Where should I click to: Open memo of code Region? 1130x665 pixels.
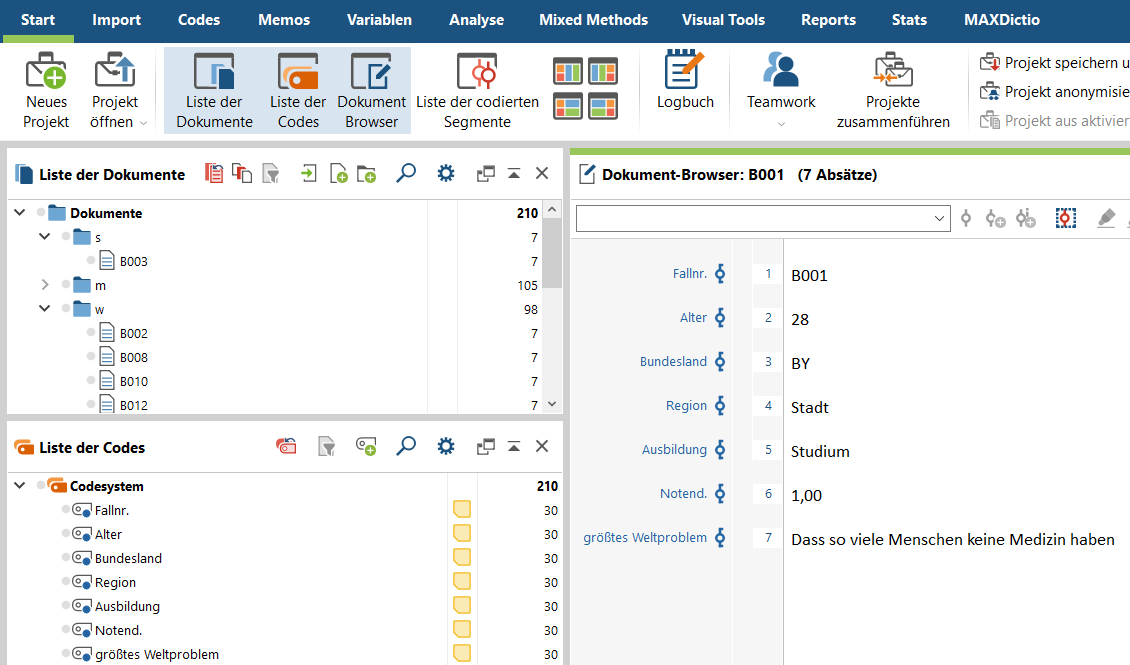click(x=462, y=581)
